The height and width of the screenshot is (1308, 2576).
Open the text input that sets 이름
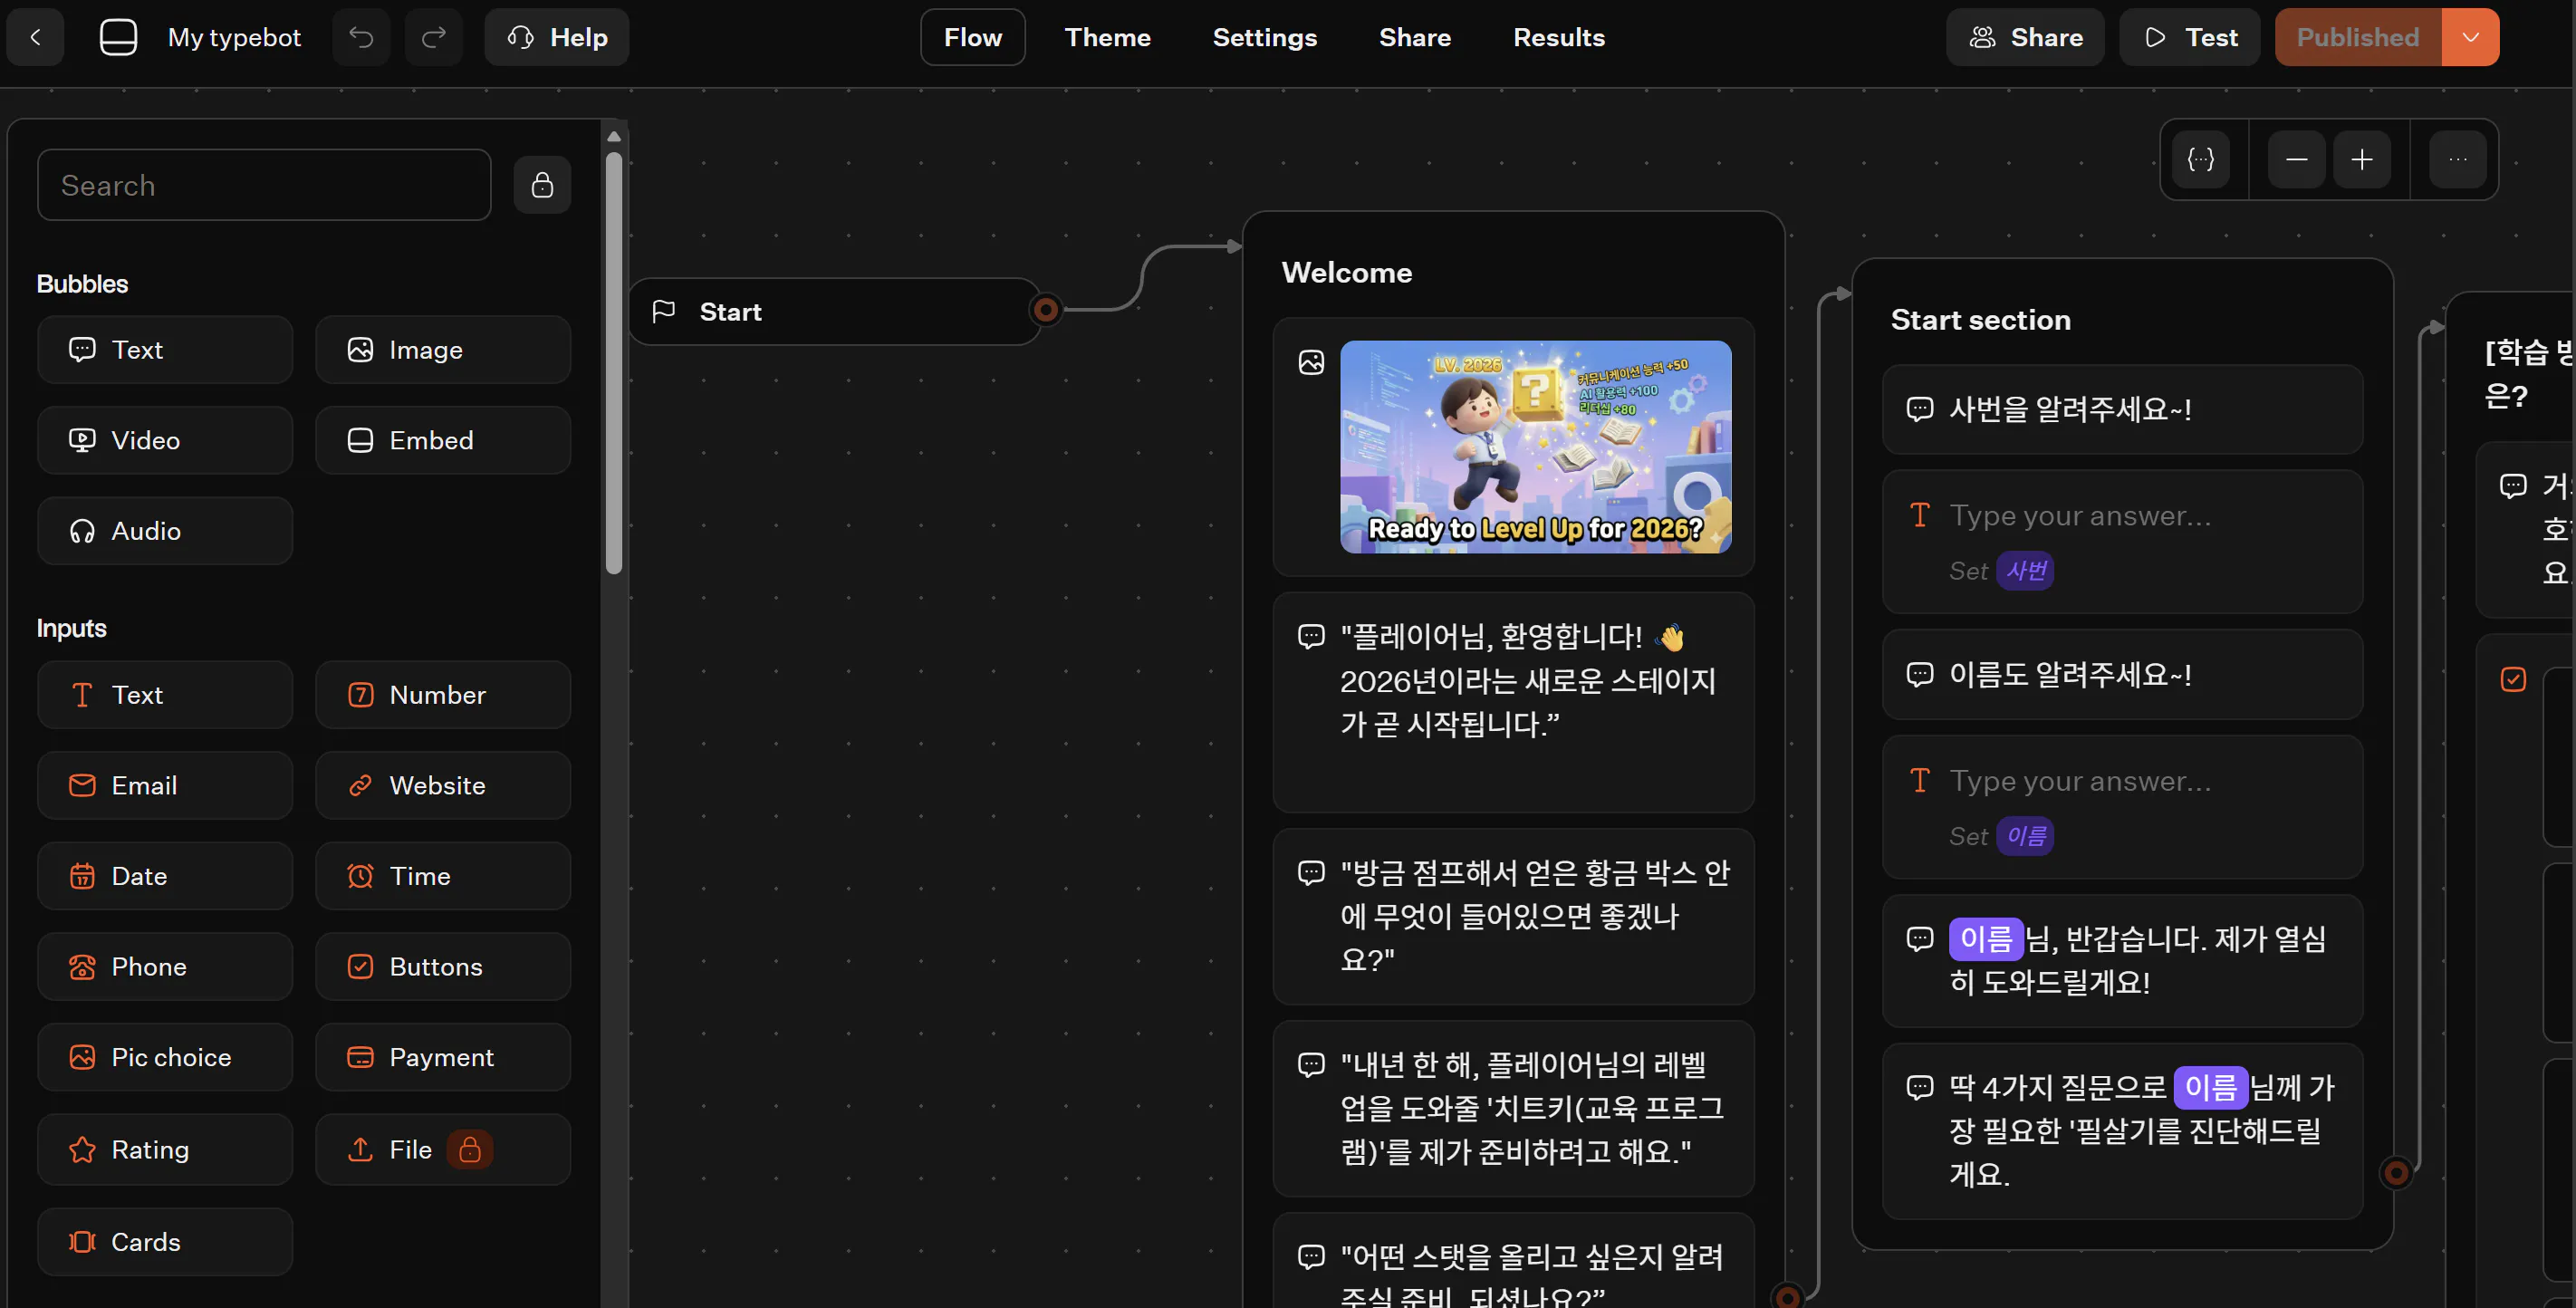coord(2123,807)
